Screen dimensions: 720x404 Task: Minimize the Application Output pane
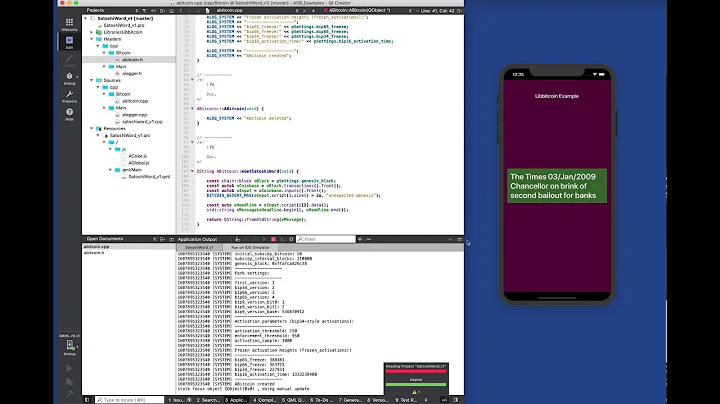pos(450,239)
